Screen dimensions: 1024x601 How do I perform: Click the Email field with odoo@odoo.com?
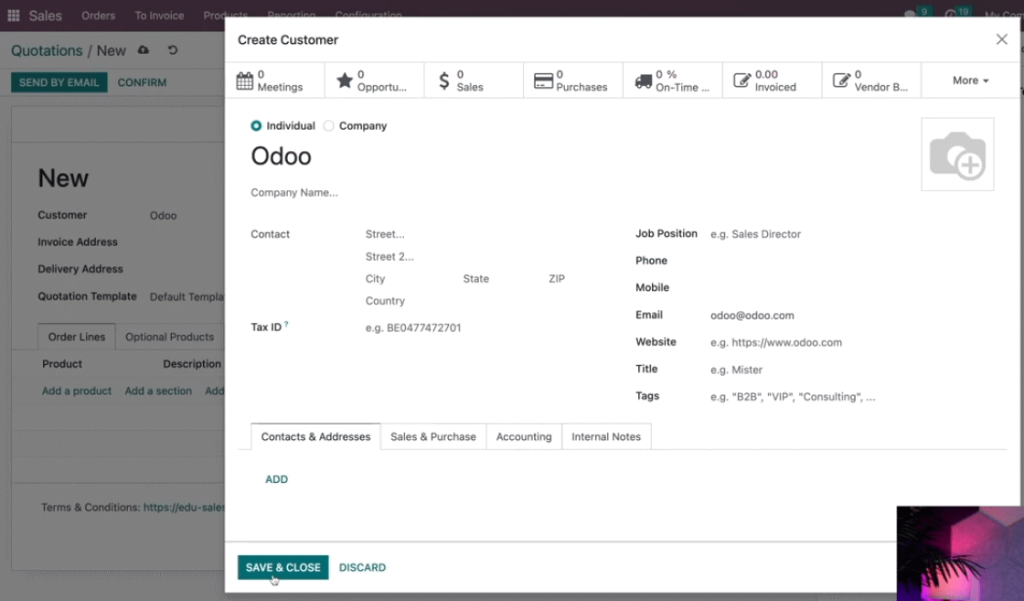(x=852, y=315)
